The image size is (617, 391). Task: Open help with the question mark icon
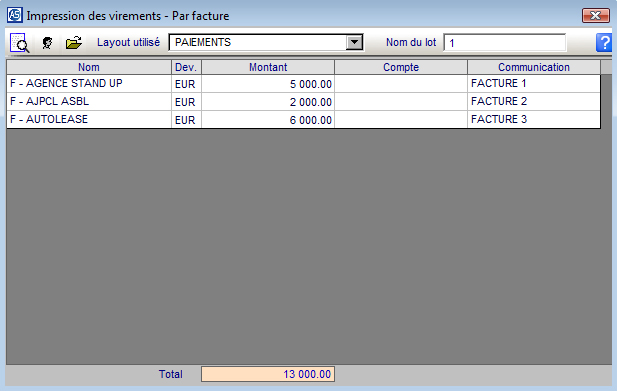(x=604, y=42)
